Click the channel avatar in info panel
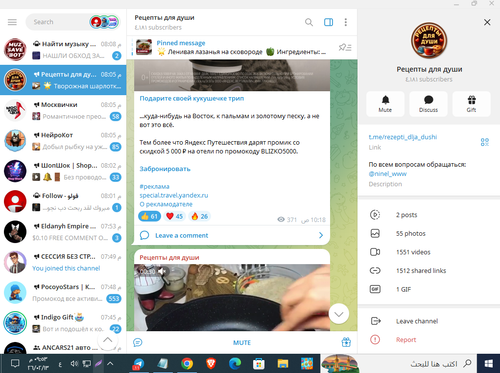This screenshot has width=500, height=373. 429,40
